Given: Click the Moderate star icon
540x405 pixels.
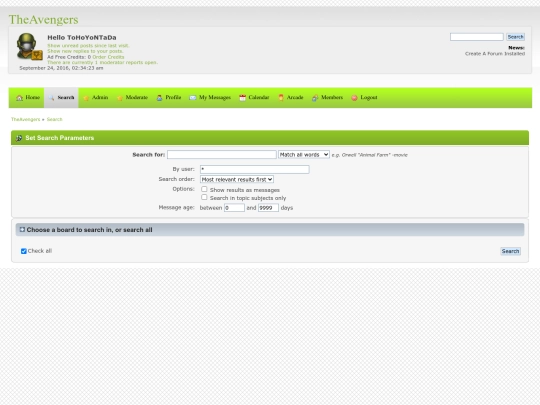Looking at the screenshot, I should (120, 98).
